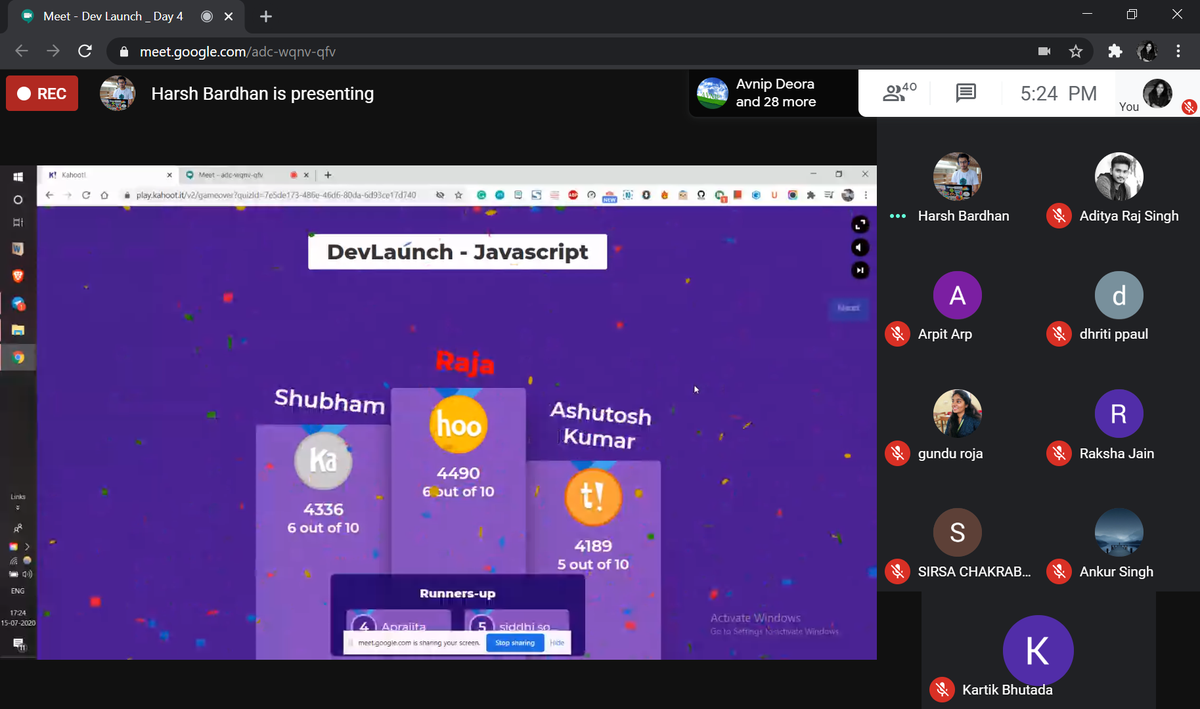This screenshot has height=709, width=1200.
Task: Select Ankur Singh's profile photo
Action: [1119, 532]
